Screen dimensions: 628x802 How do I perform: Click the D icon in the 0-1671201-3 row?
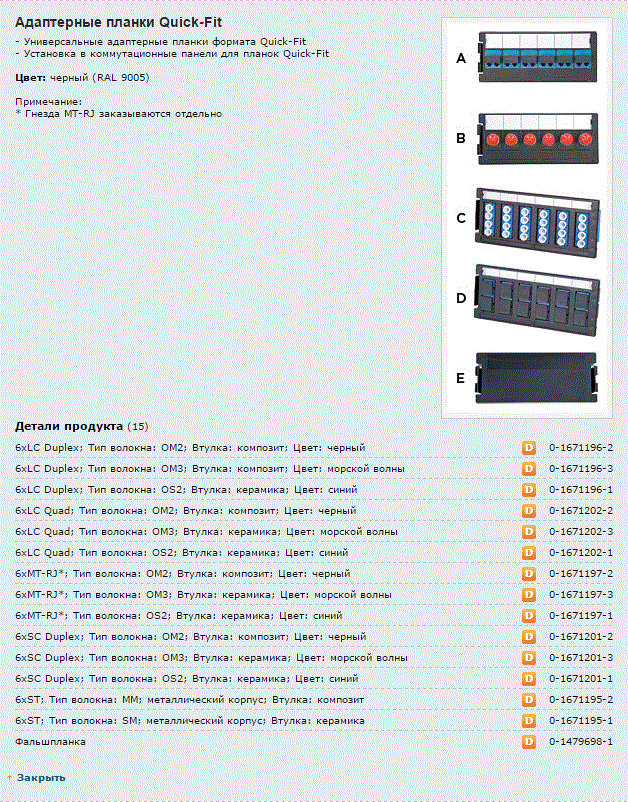529,658
